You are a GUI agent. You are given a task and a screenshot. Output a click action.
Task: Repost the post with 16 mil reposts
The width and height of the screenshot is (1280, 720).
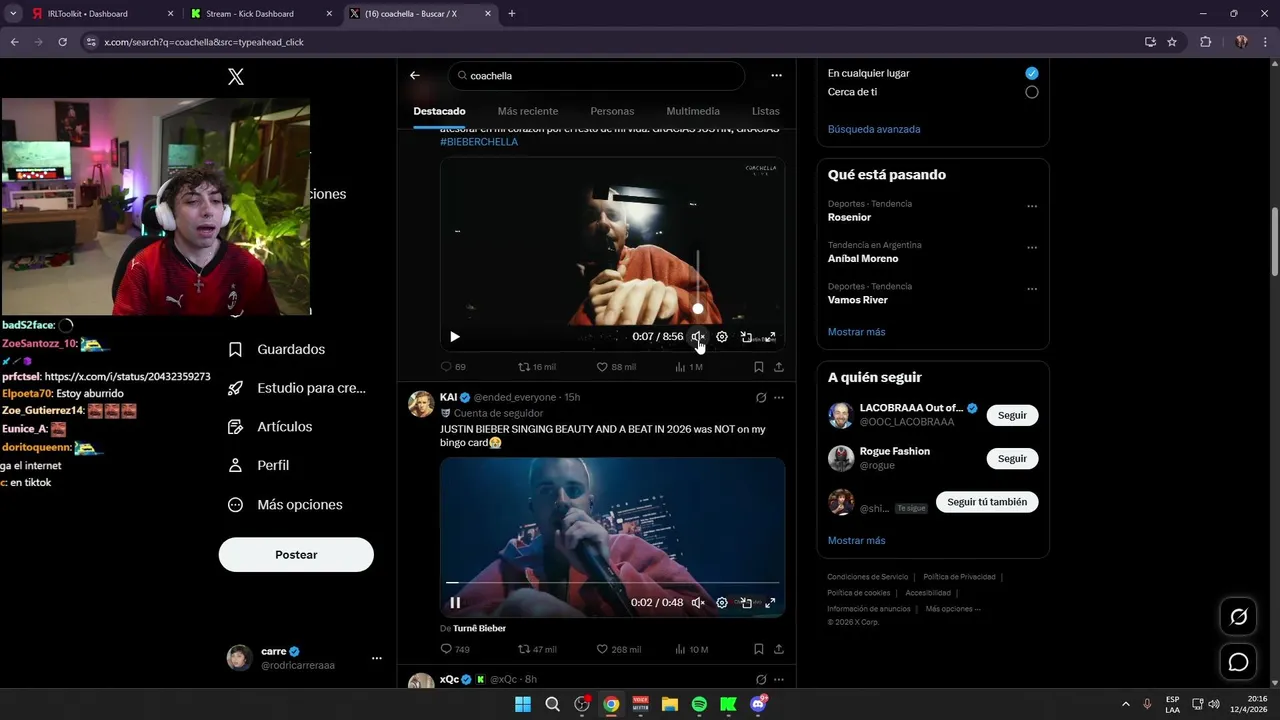[x=536, y=367]
